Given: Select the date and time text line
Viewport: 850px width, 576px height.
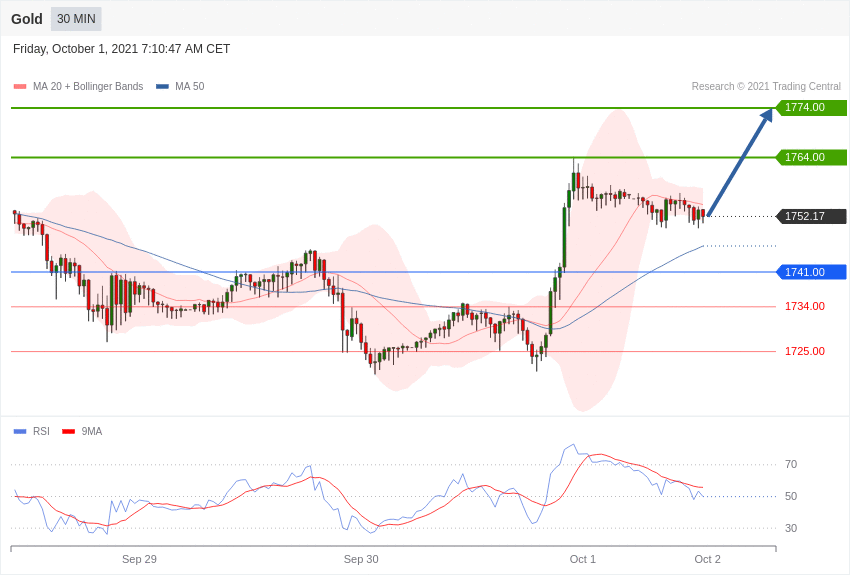Looking at the screenshot, I should pos(121,49).
